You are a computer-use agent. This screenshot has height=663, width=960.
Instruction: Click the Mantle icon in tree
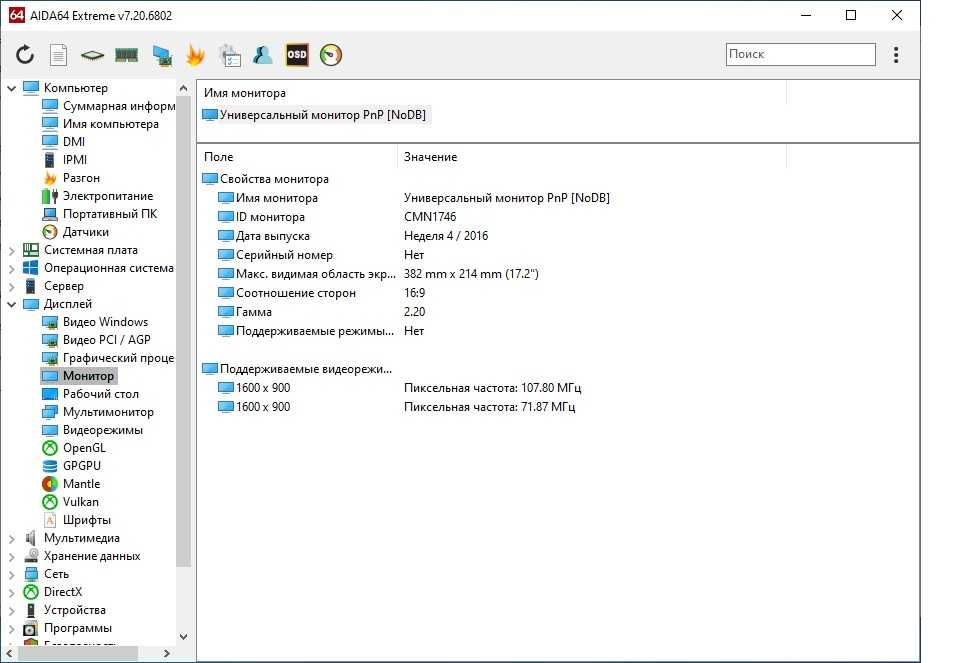[50, 484]
